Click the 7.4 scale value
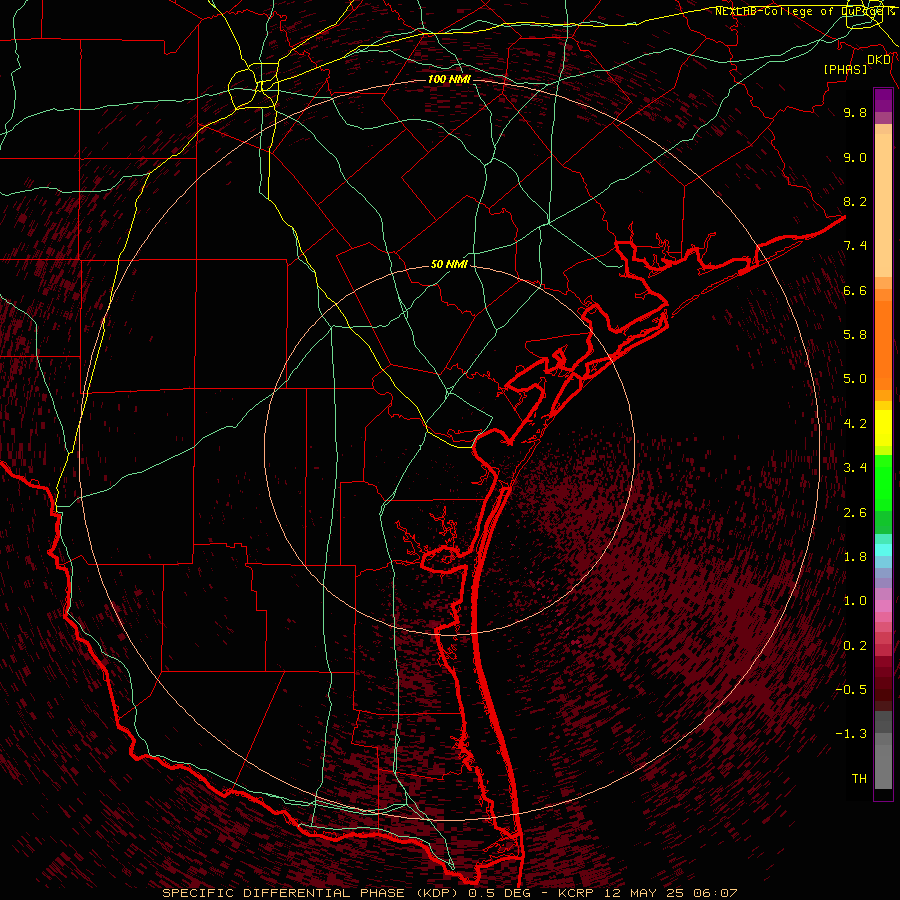900x900 pixels. pos(855,246)
